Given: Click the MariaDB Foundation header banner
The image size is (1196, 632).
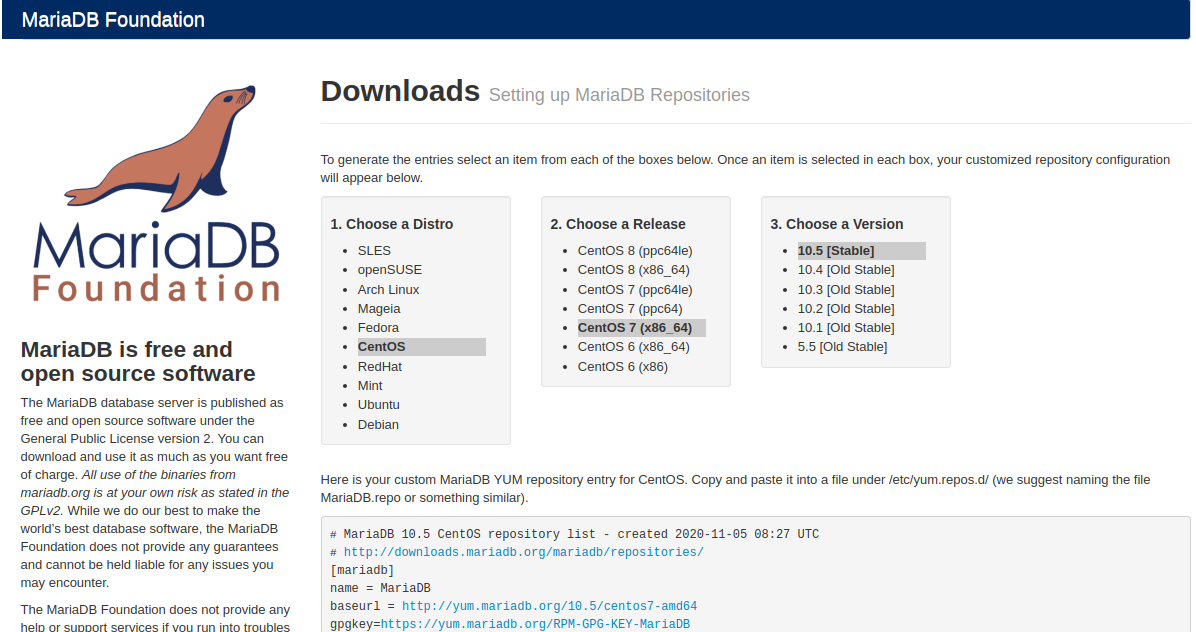Looking at the screenshot, I should click(113, 19).
